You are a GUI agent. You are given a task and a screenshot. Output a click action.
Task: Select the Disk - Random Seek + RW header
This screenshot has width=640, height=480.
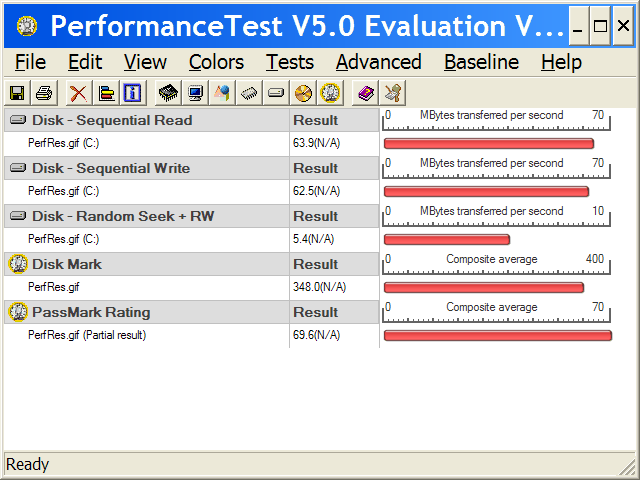coord(147,216)
